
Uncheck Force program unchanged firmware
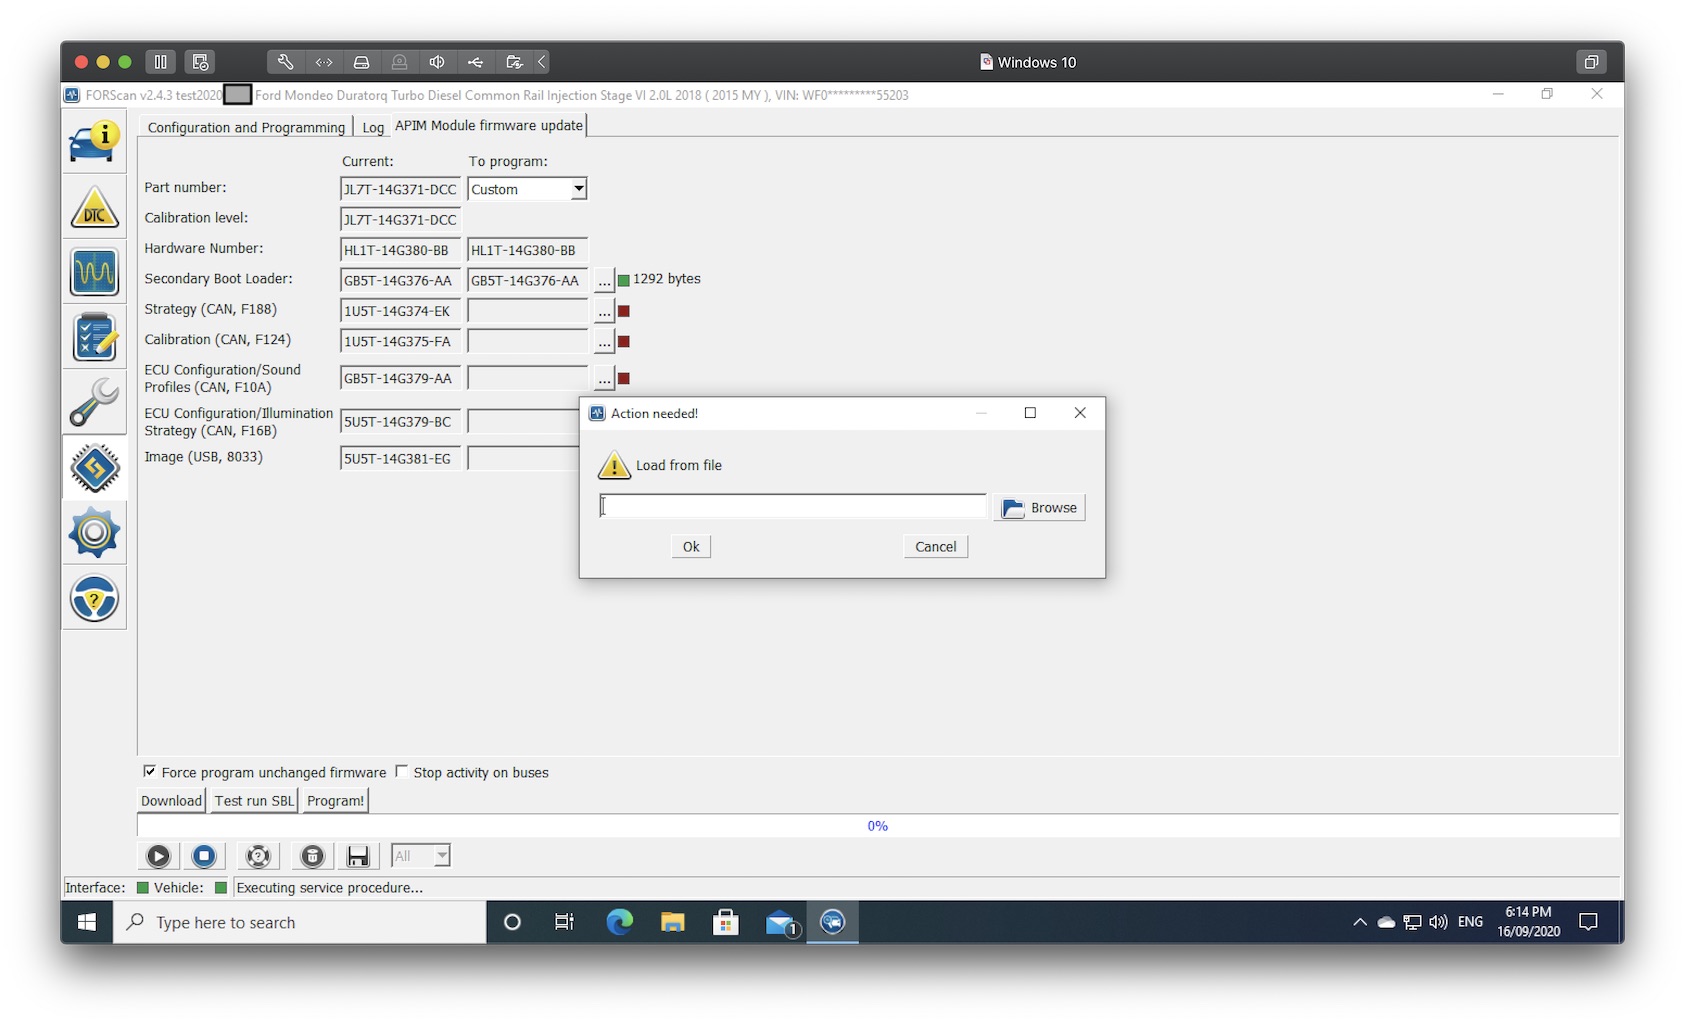point(150,772)
